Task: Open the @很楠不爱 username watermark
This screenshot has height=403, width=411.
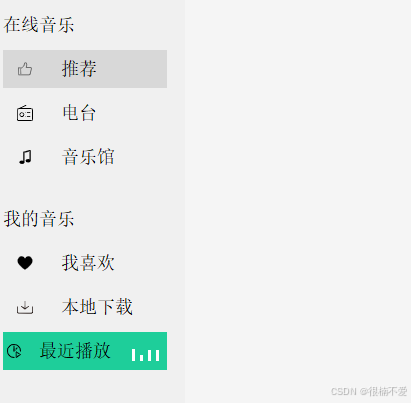Action: (384, 391)
